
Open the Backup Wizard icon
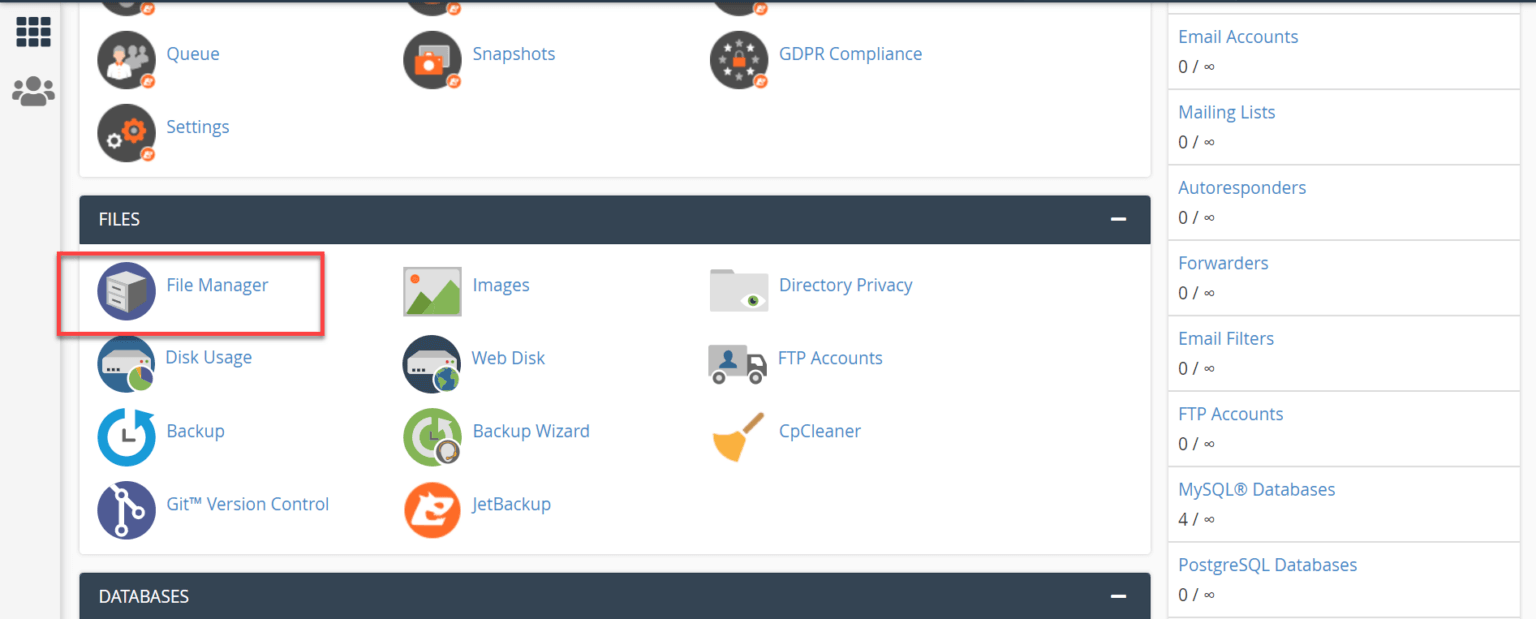pyautogui.click(x=432, y=437)
